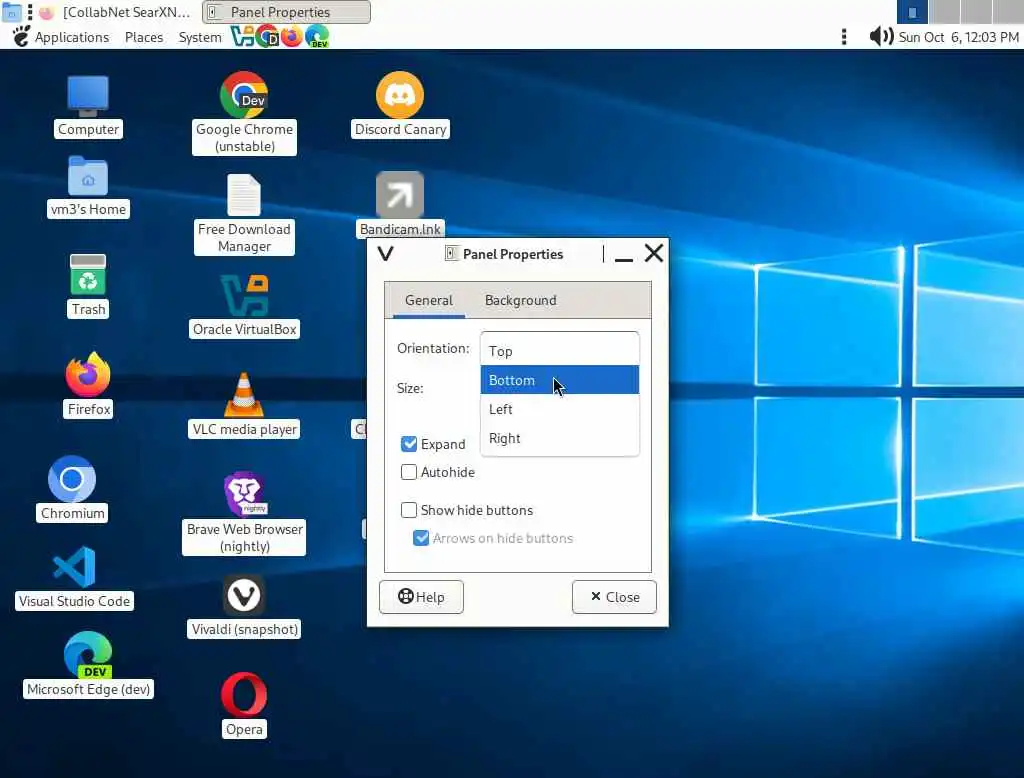
Task: Choose Right in Orientation dropdown list
Action: 560,438
